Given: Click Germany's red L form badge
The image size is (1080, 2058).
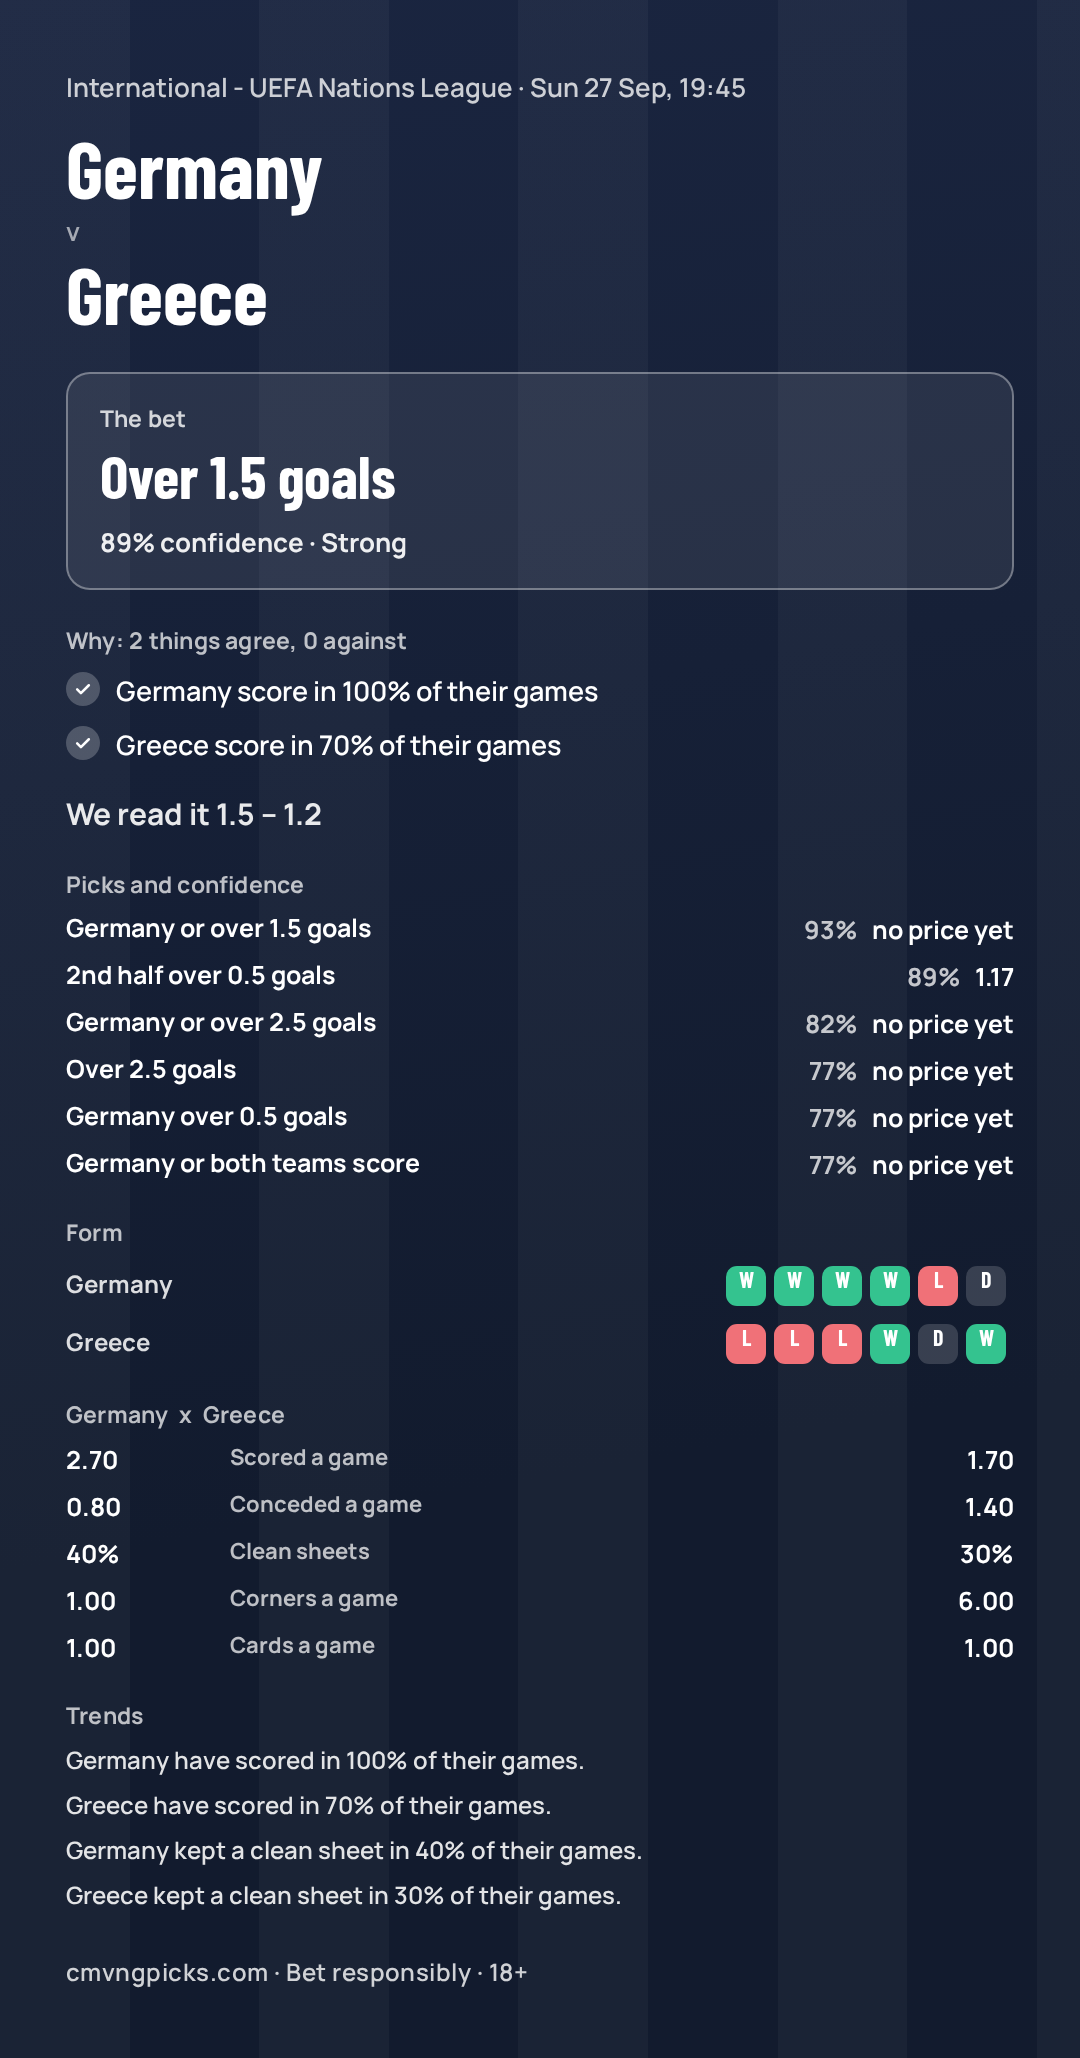Looking at the screenshot, I should pyautogui.click(x=938, y=1285).
